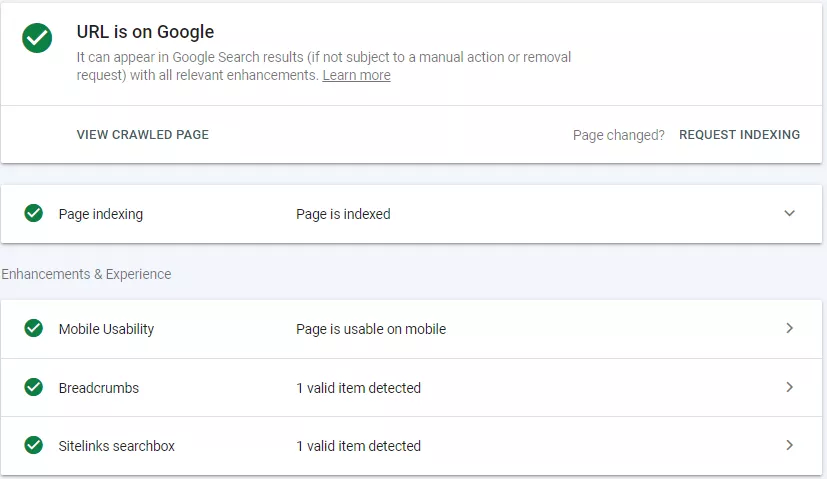Click Breadcrumbs 1 valid item detected text
This screenshot has height=480, width=828.
[359, 388]
